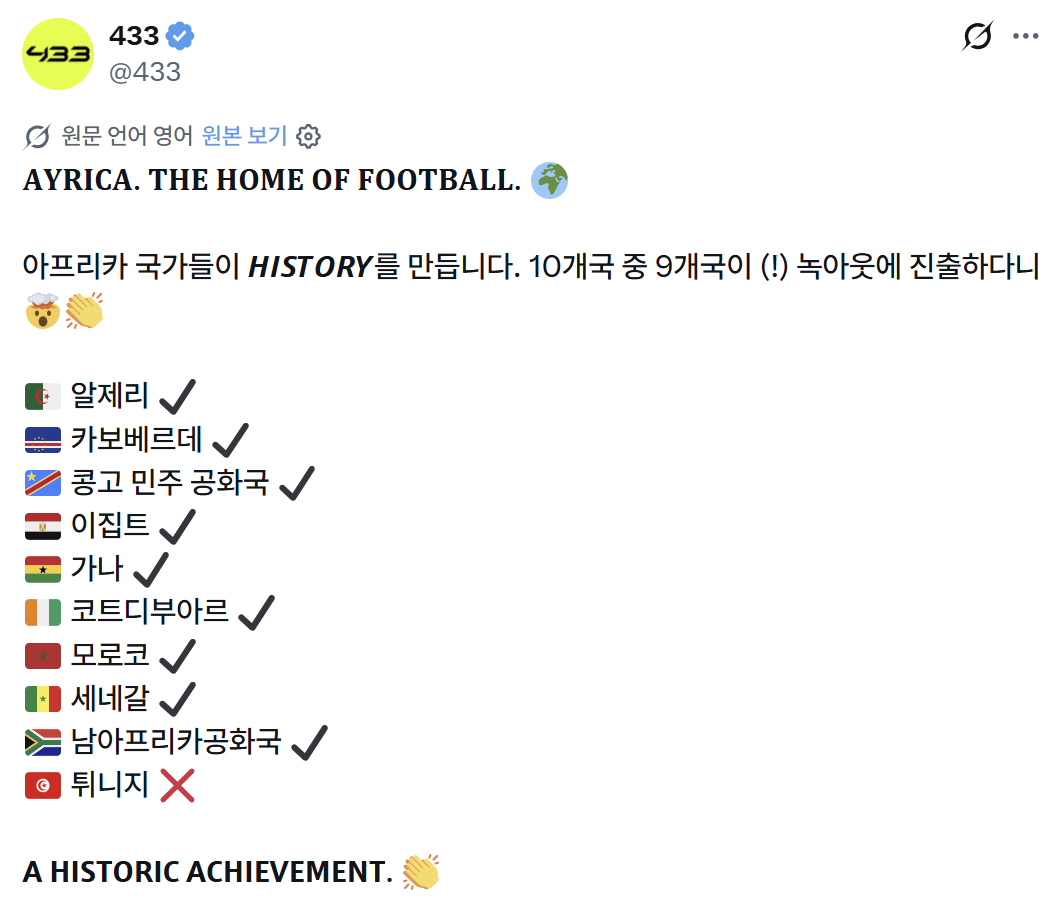
Task: Click the Grok icon at top right
Action: point(977,36)
